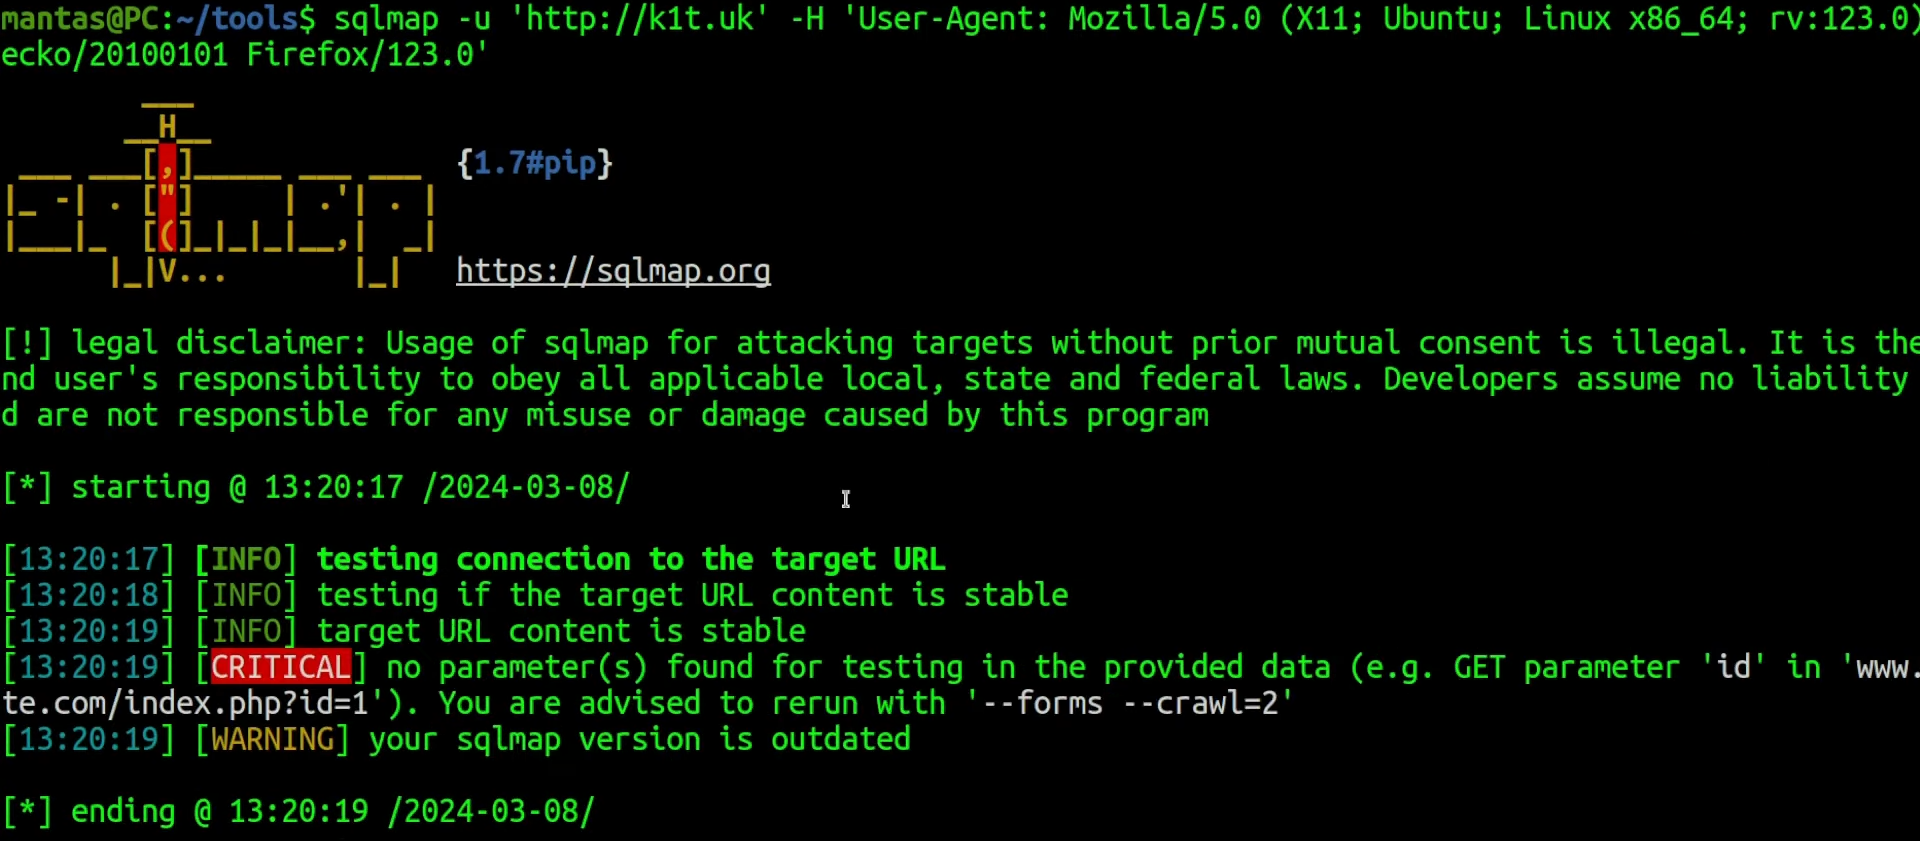The width and height of the screenshot is (1920, 841).
Task: Open the https://sqlmap.org link
Action: click(x=613, y=271)
